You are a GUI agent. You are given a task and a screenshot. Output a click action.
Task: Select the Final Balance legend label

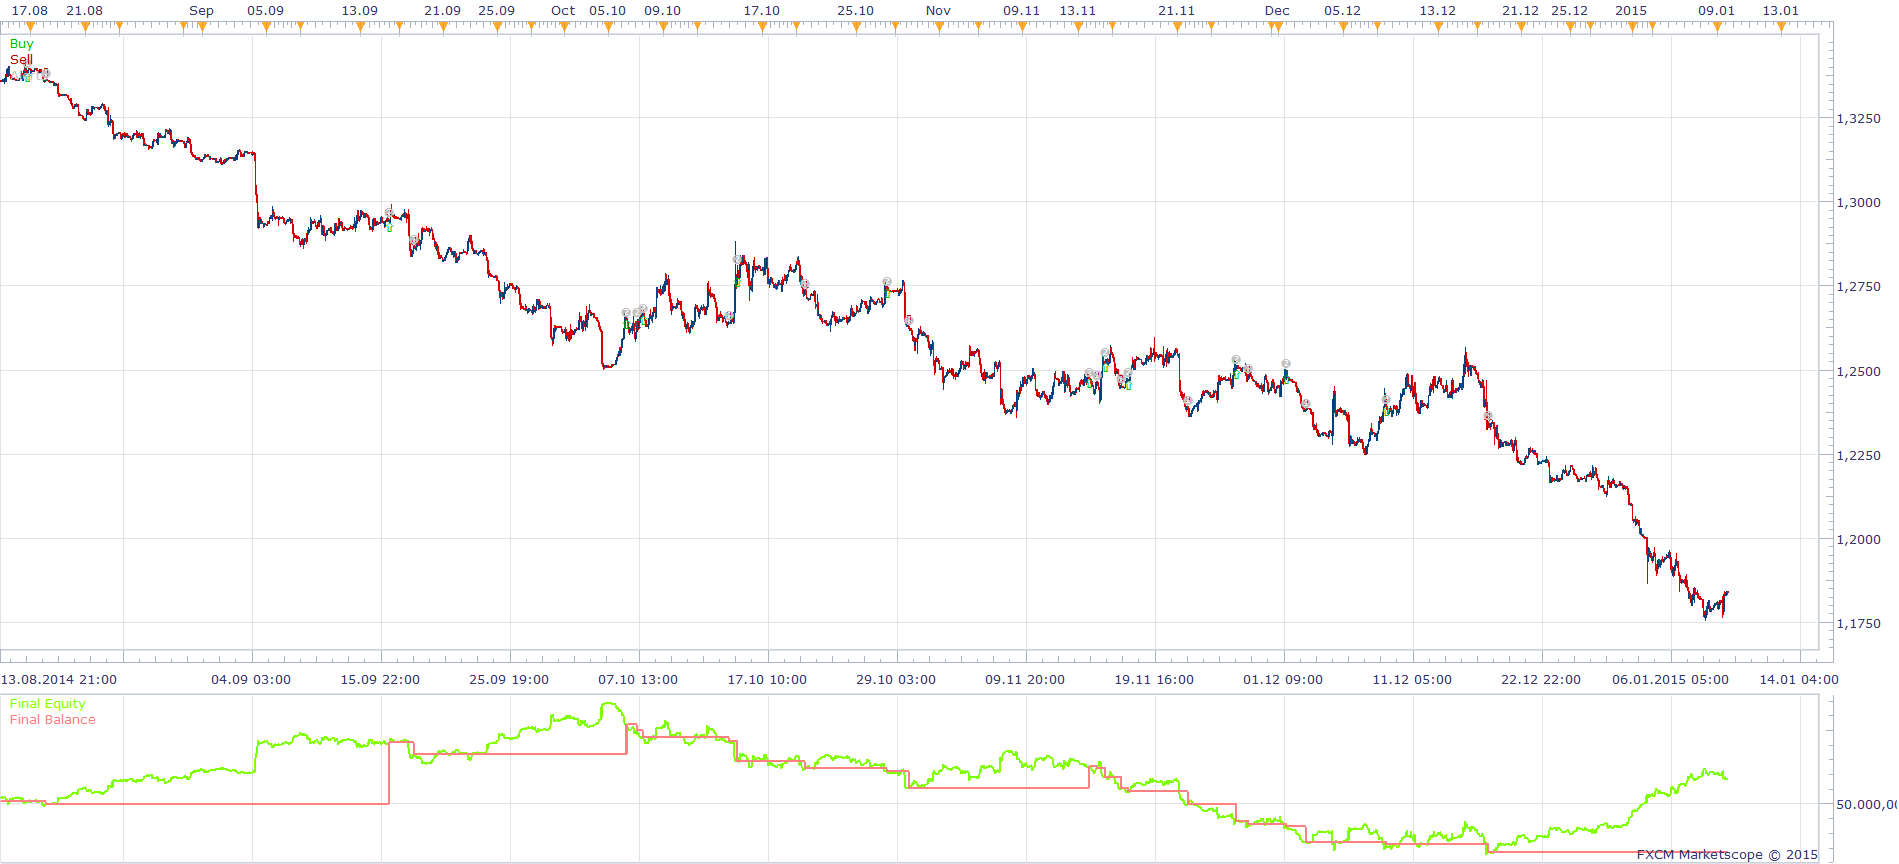tap(53, 720)
